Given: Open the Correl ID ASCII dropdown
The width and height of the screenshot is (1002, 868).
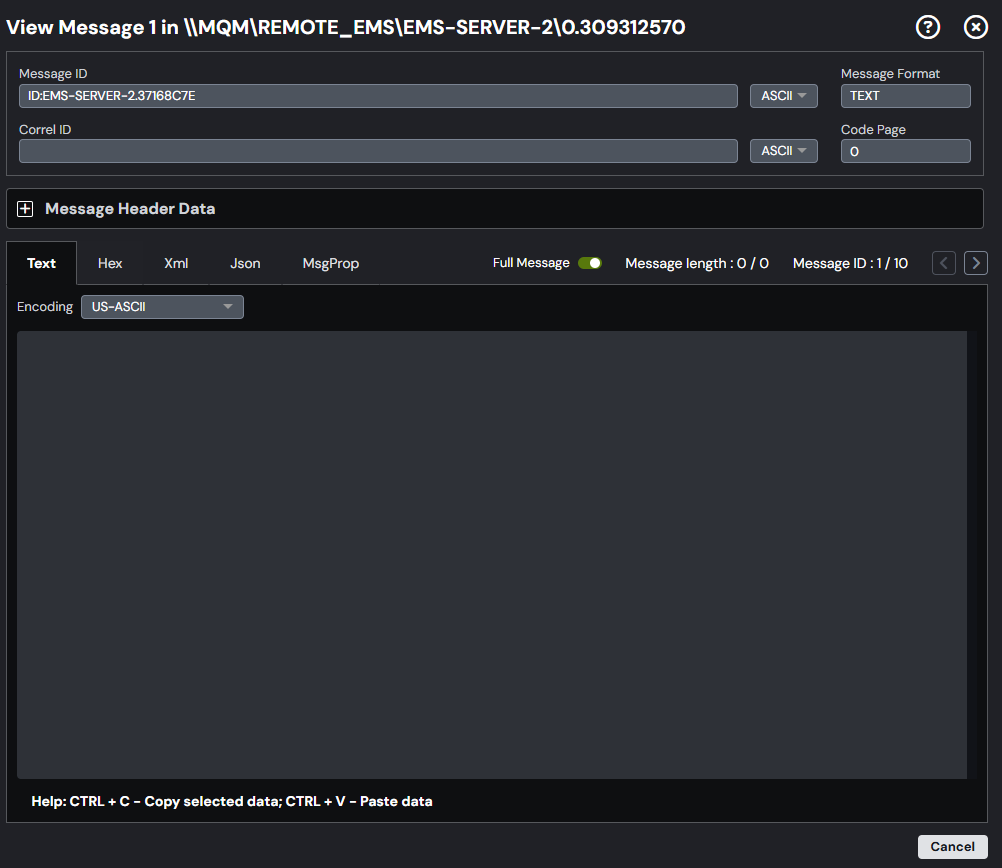Looking at the screenshot, I should [783, 151].
